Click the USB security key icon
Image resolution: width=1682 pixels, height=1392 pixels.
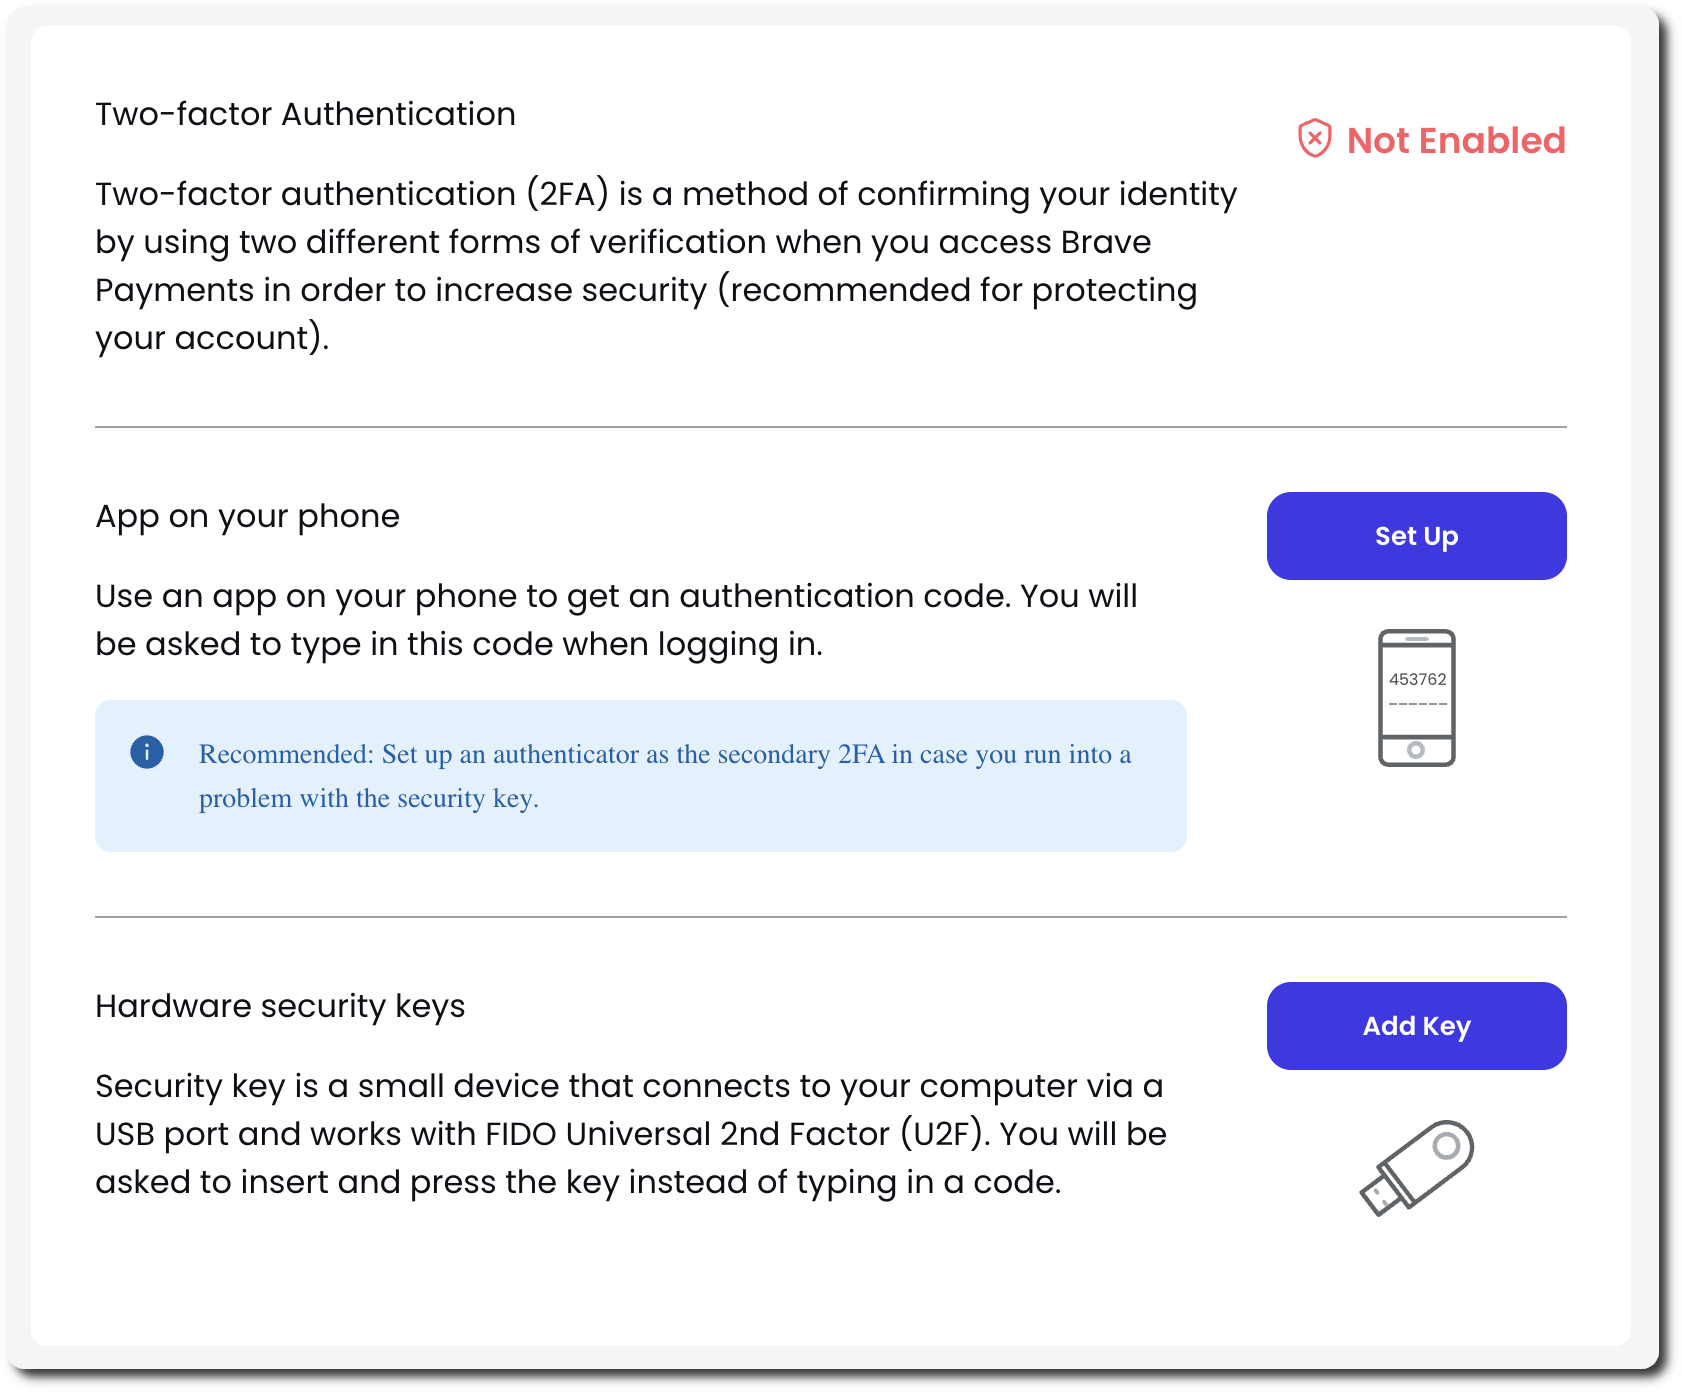pyautogui.click(x=1416, y=1167)
